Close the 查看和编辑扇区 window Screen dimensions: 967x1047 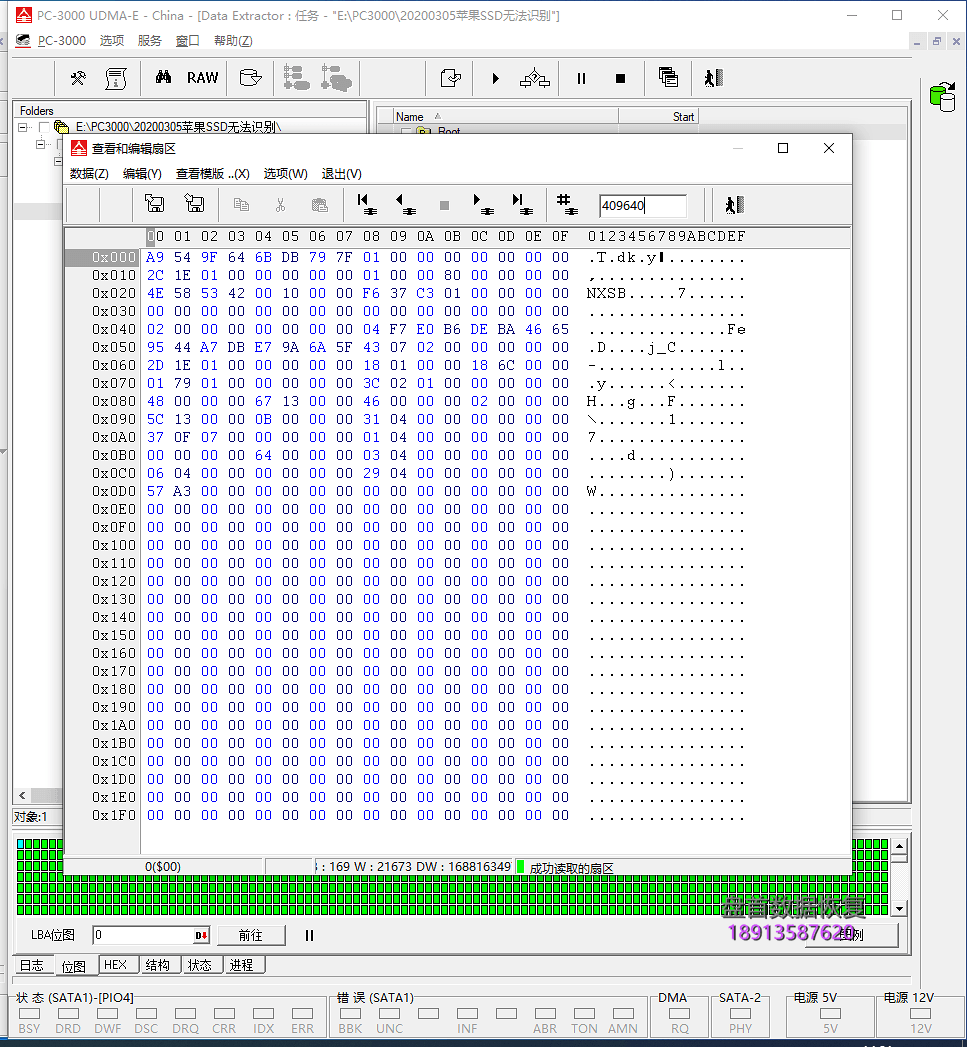(829, 148)
